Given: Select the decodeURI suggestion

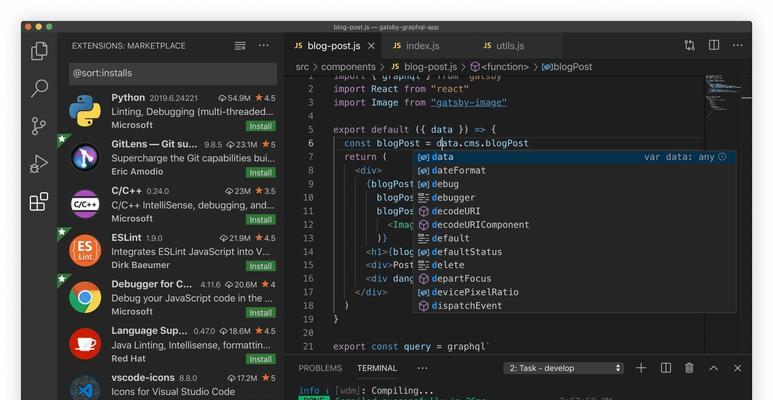Looking at the screenshot, I should click(x=574, y=211).
